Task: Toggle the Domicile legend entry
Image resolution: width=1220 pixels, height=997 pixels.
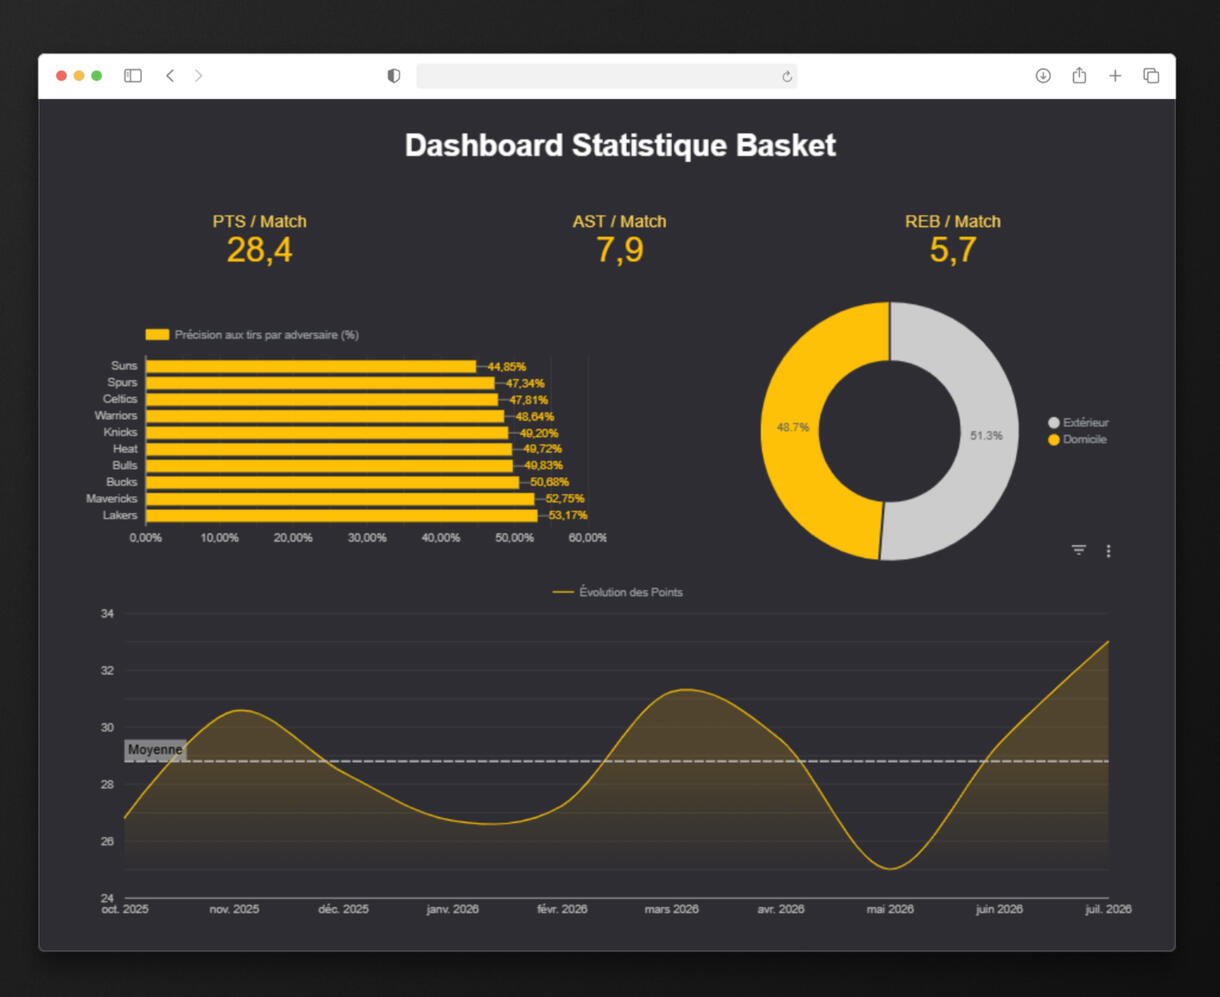Action: point(1077,440)
